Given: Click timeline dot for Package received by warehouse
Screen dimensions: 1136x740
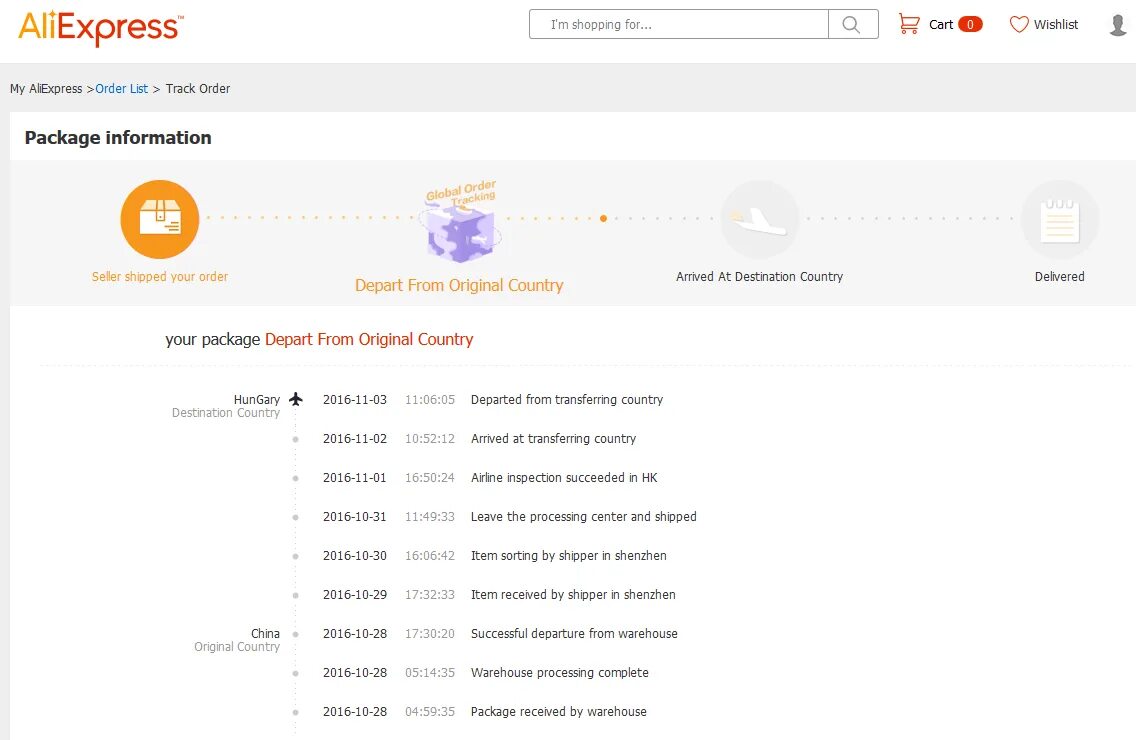Looking at the screenshot, I should tap(296, 712).
